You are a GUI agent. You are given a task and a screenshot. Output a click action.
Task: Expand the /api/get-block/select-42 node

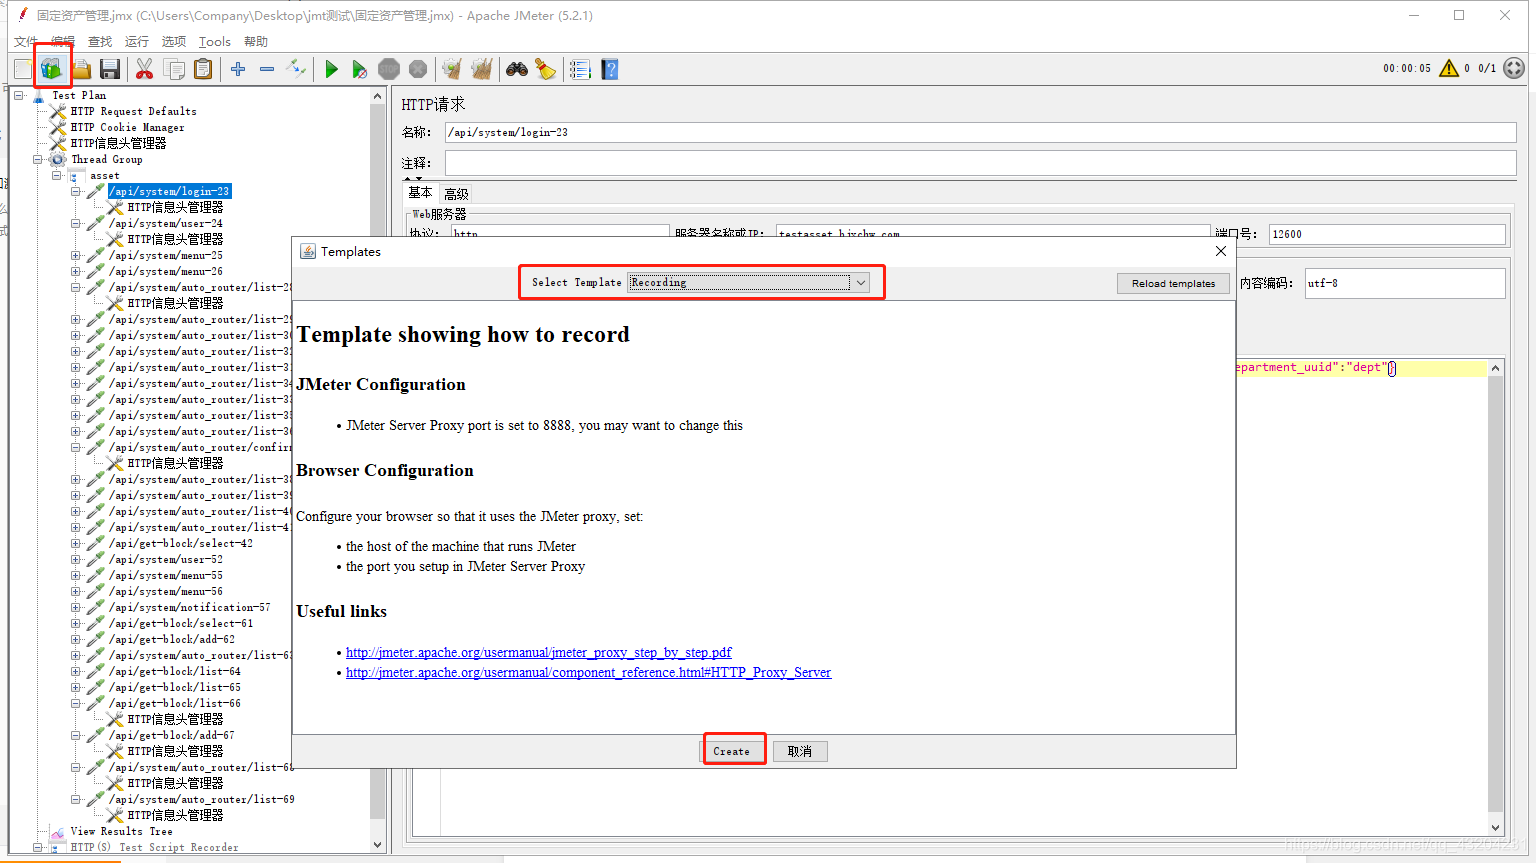[76, 543]
